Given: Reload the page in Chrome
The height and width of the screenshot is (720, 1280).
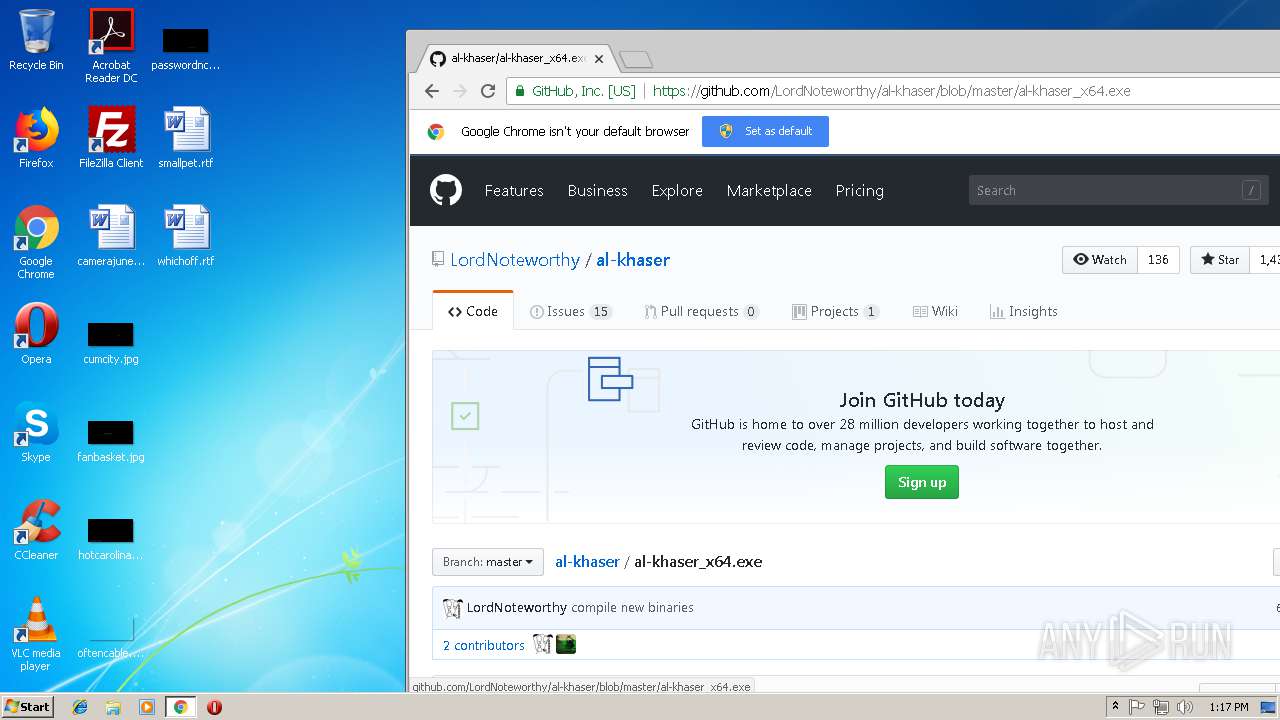Looking at the screenshot, I should point(488,91).
